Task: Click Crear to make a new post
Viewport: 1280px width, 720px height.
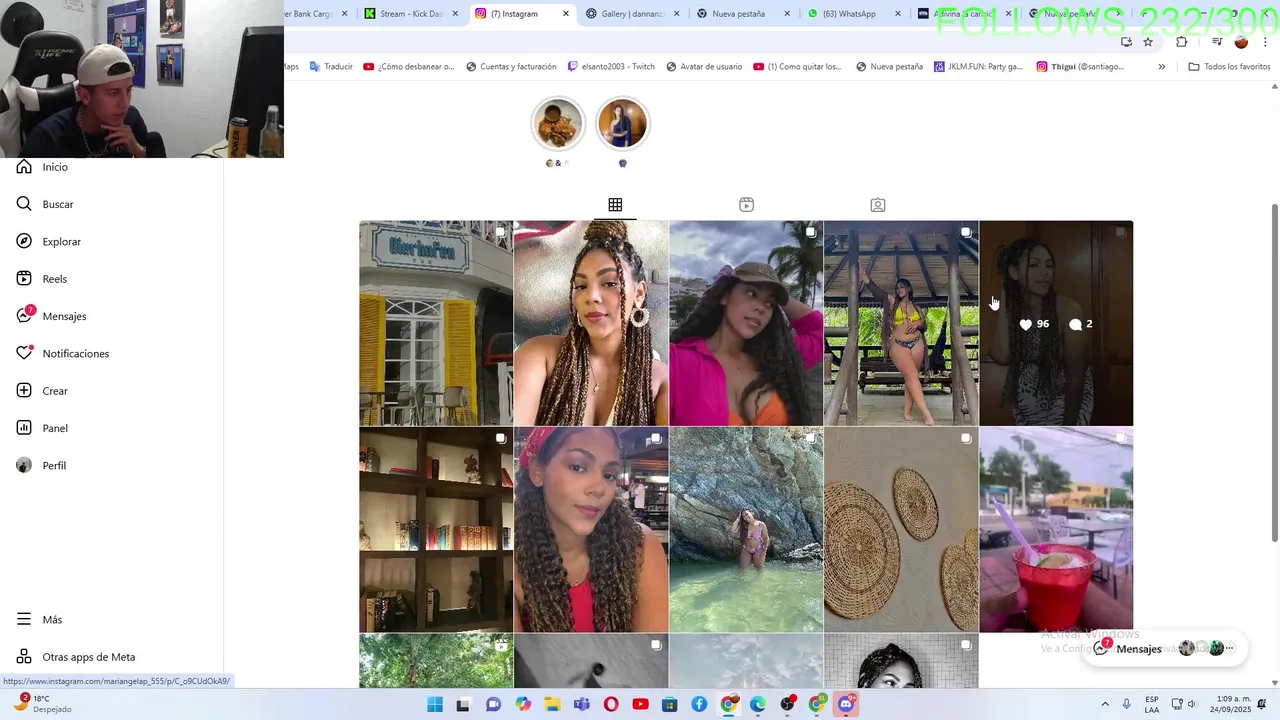Action: coord(42,391)
